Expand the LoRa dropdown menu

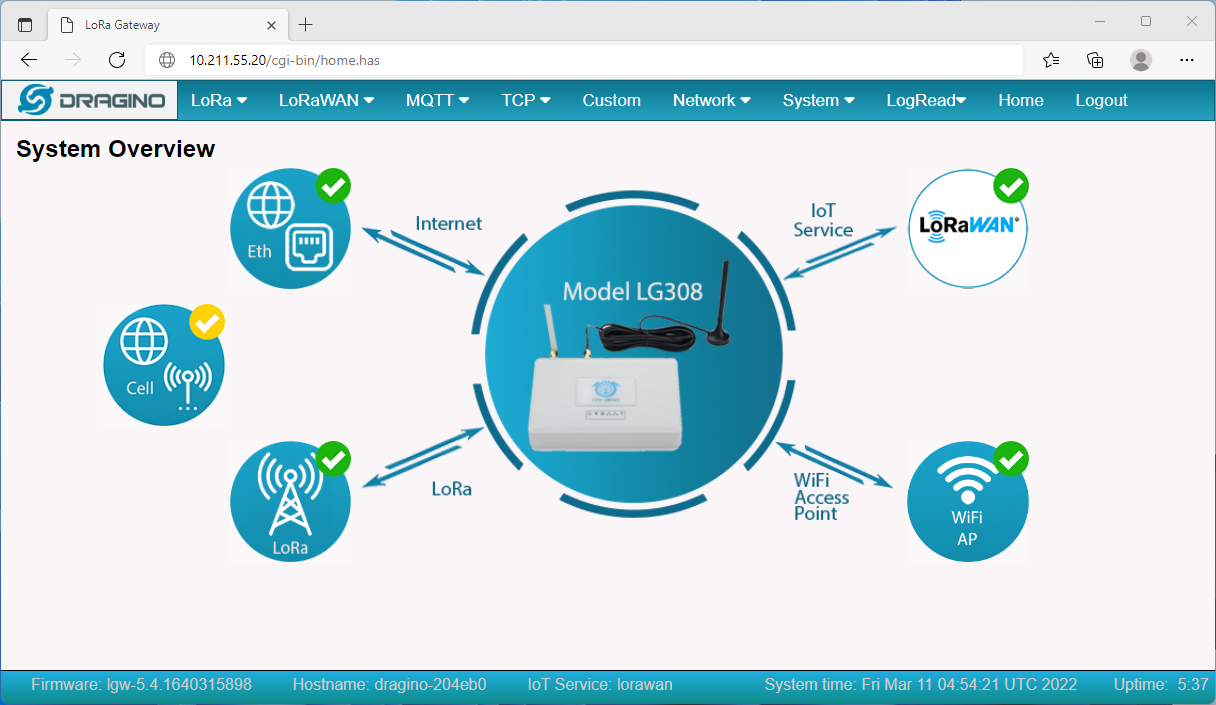click(219, 100)
